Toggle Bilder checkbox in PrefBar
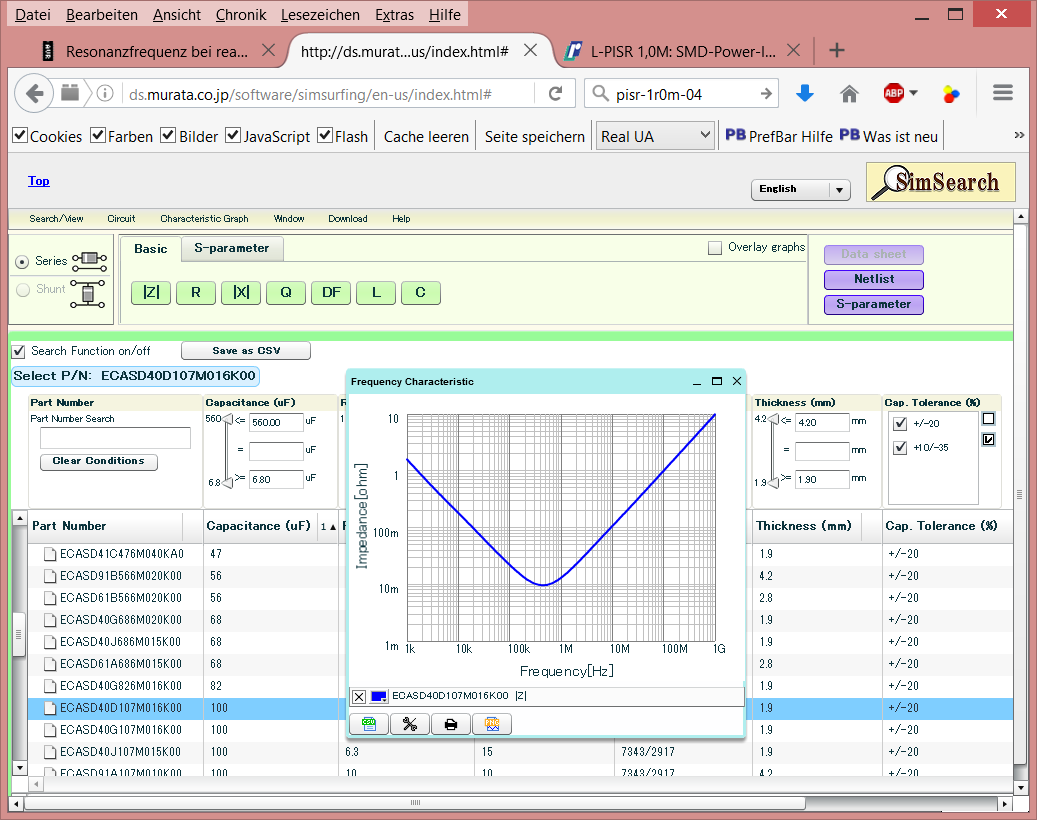 (169, 136)
